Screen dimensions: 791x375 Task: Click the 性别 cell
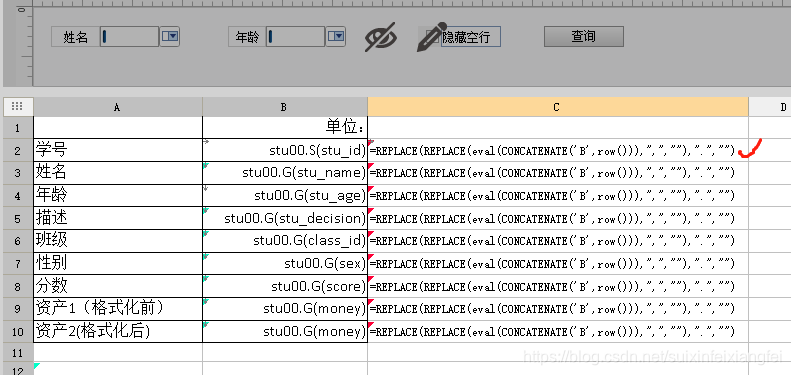pyautogui.click(x=118, y=264)
